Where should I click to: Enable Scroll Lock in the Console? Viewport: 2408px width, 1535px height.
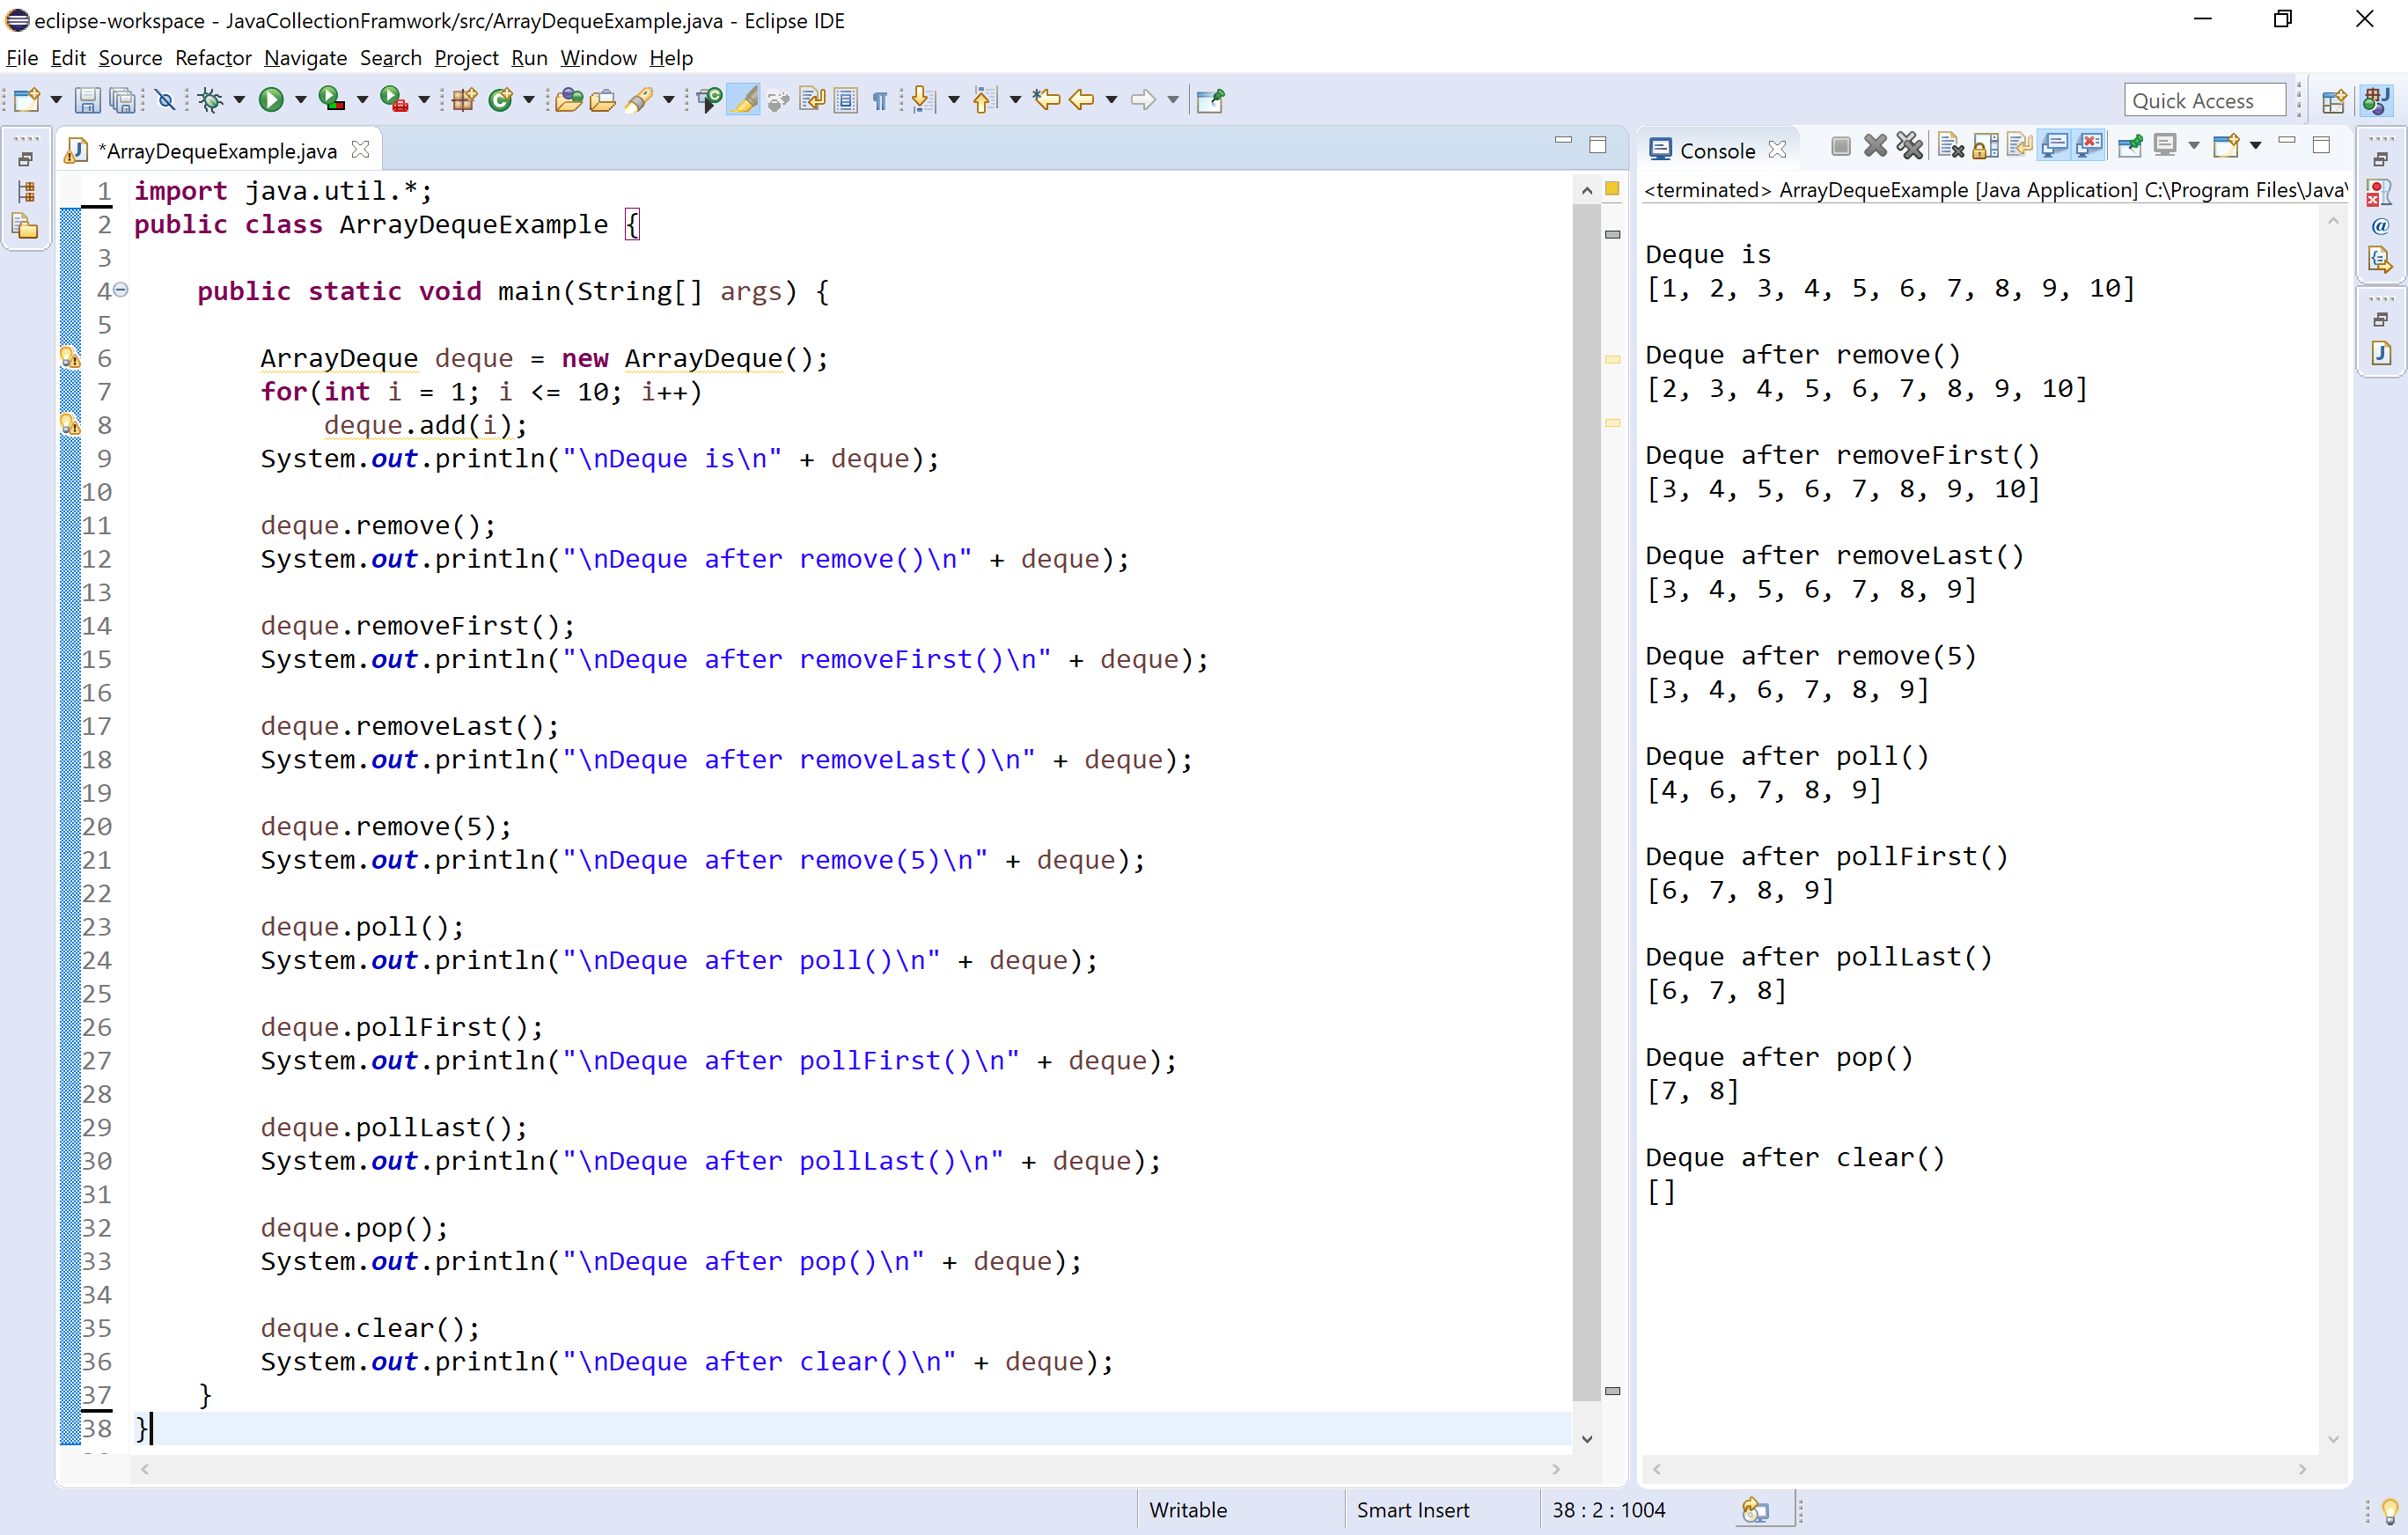pyautogui.click(x=1986, y=146)
